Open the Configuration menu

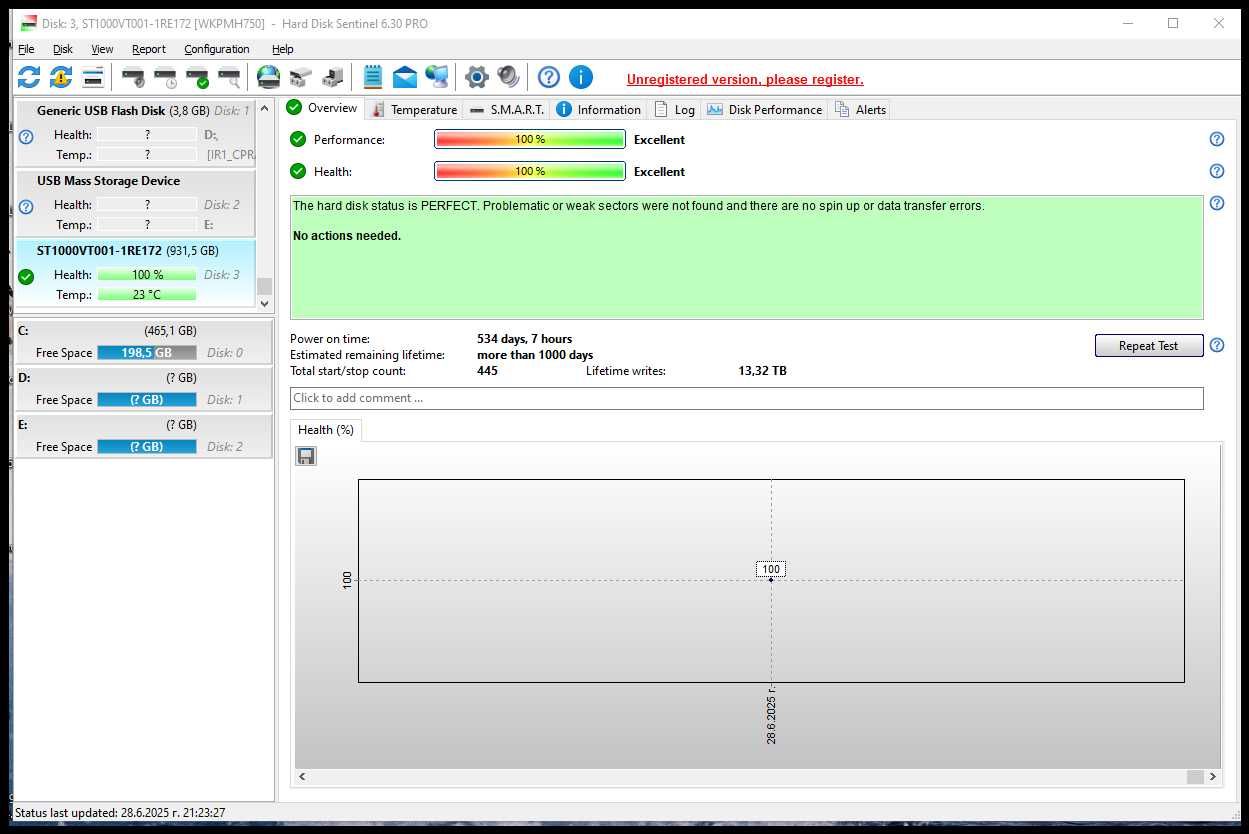[217, 49]
